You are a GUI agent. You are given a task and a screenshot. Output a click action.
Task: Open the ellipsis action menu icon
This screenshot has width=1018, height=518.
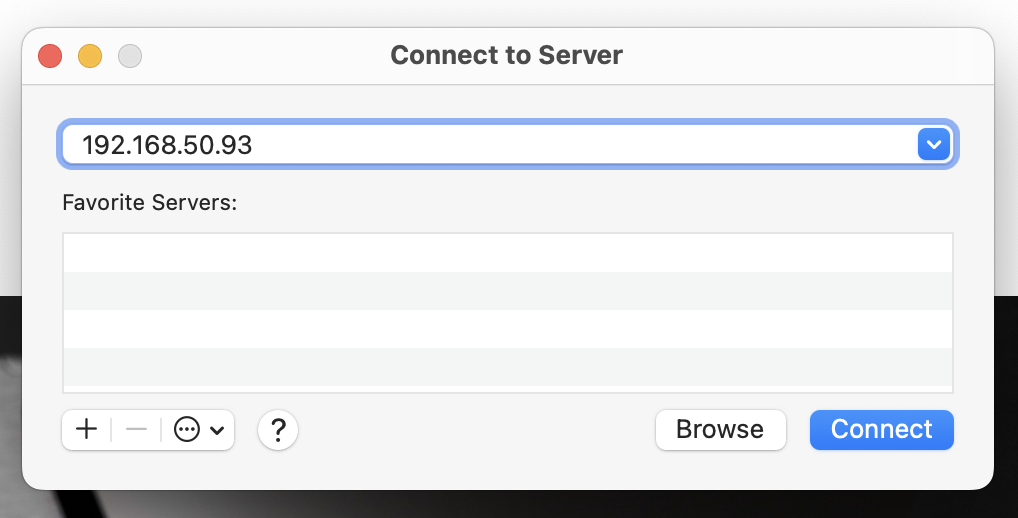tap(187, 430)
